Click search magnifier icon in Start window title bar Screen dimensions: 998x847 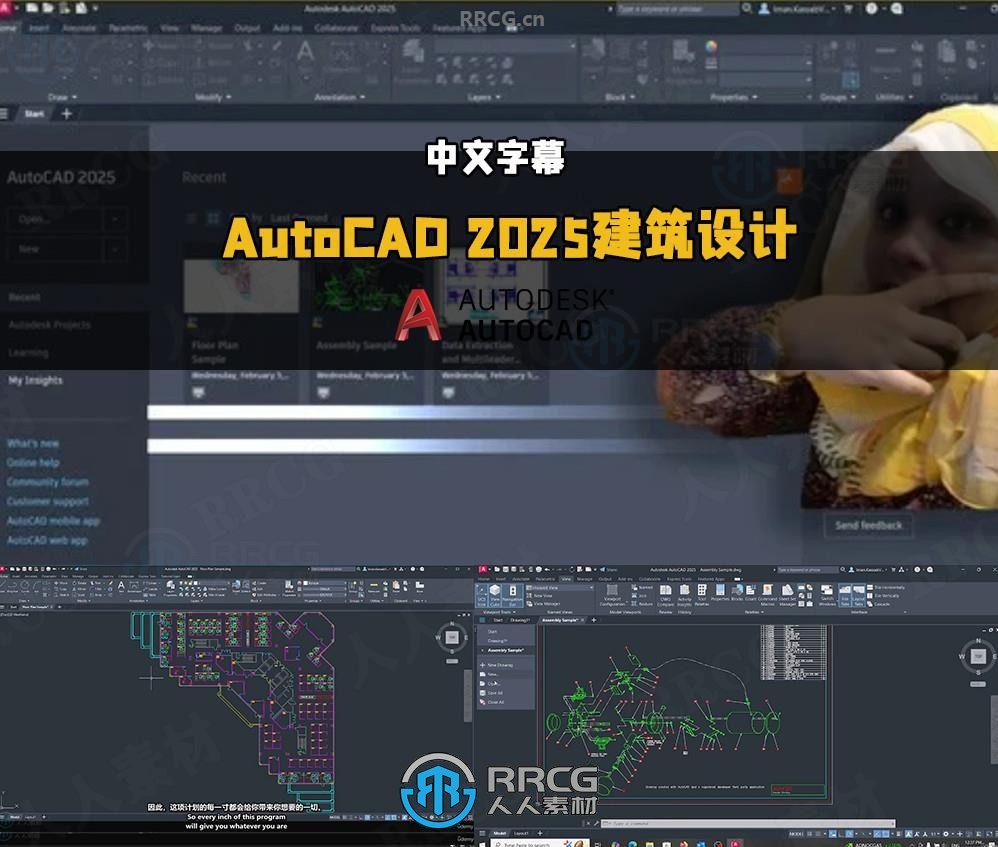pos(747,8)
